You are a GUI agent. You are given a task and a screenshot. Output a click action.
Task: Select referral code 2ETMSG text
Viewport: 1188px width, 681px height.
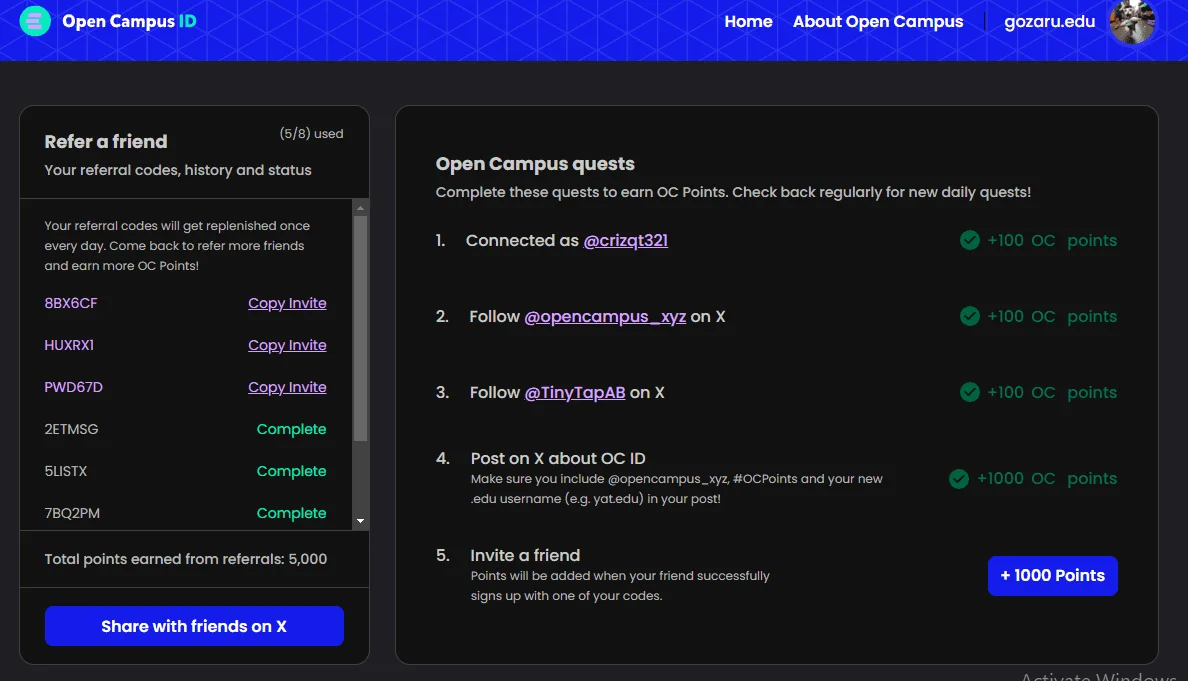tap(71, 429)
